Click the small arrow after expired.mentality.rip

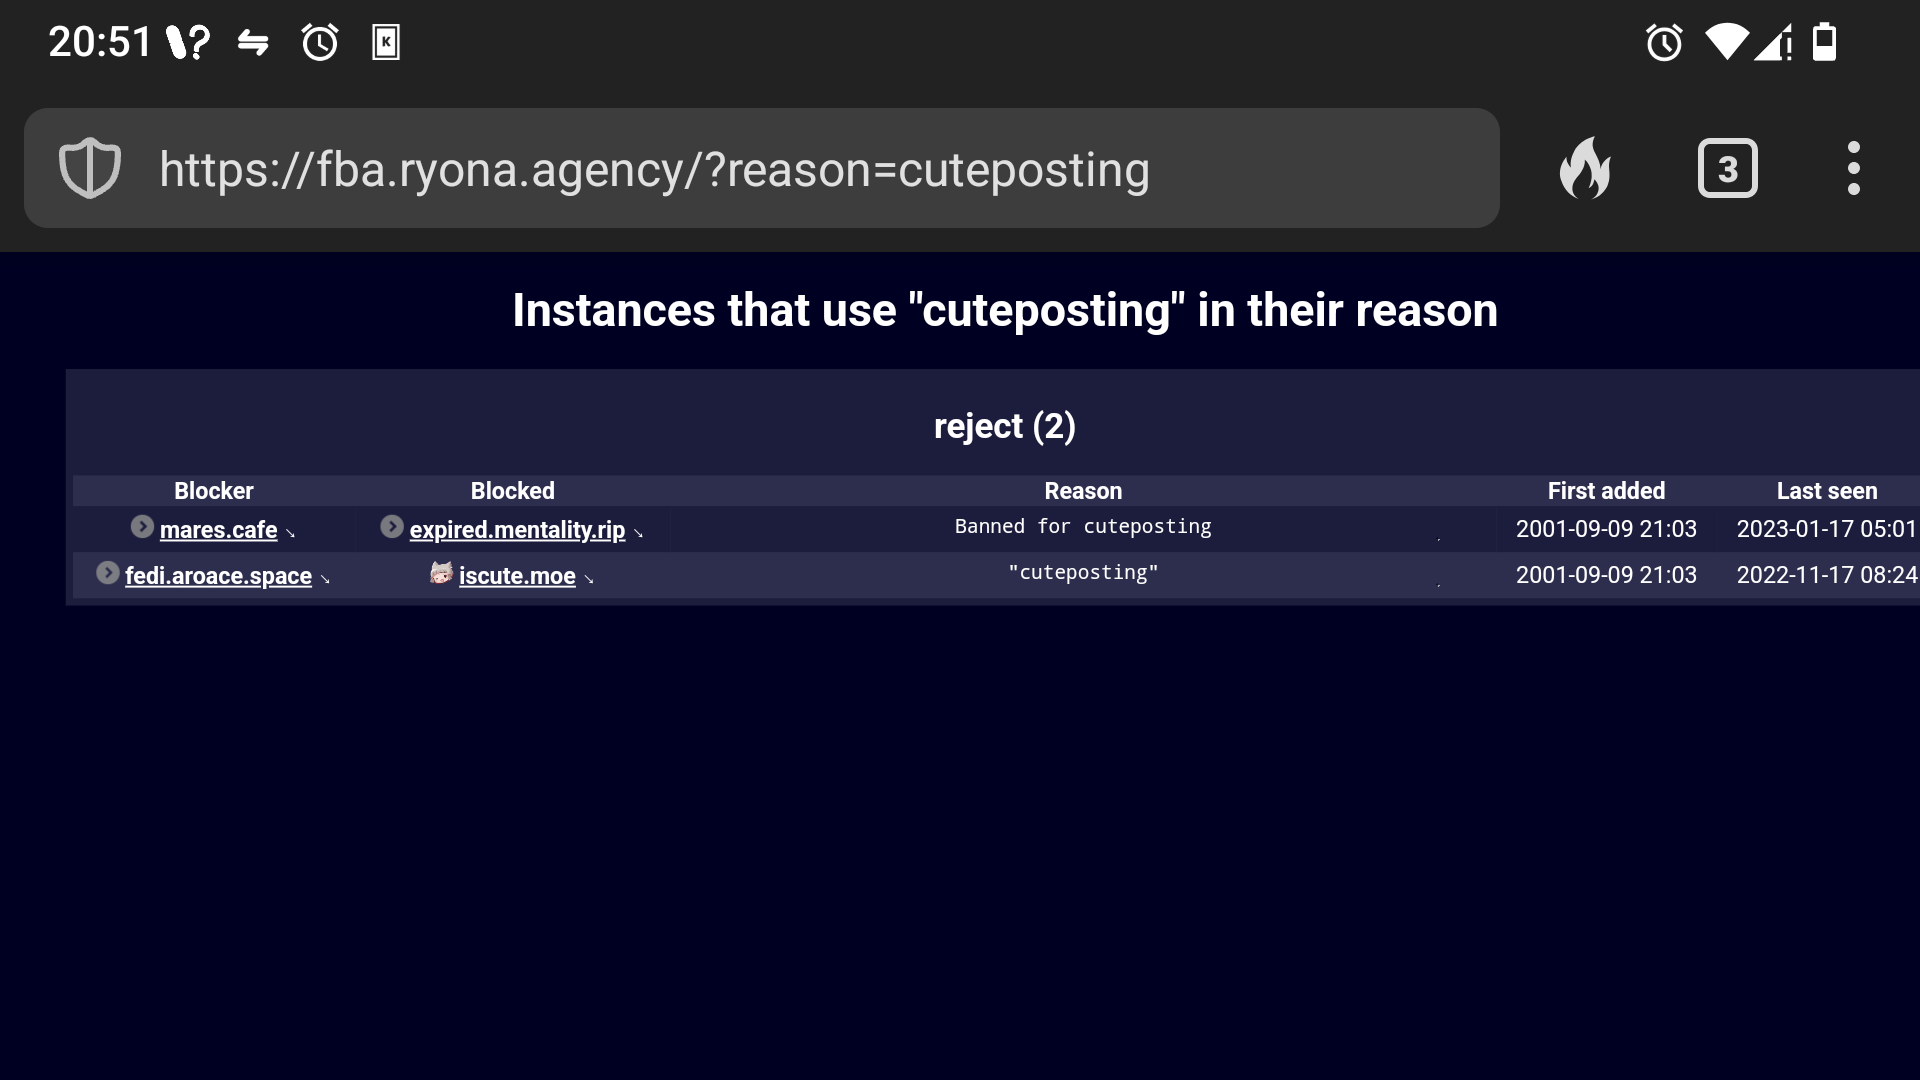pyautogui.click(x=638, y=533)
